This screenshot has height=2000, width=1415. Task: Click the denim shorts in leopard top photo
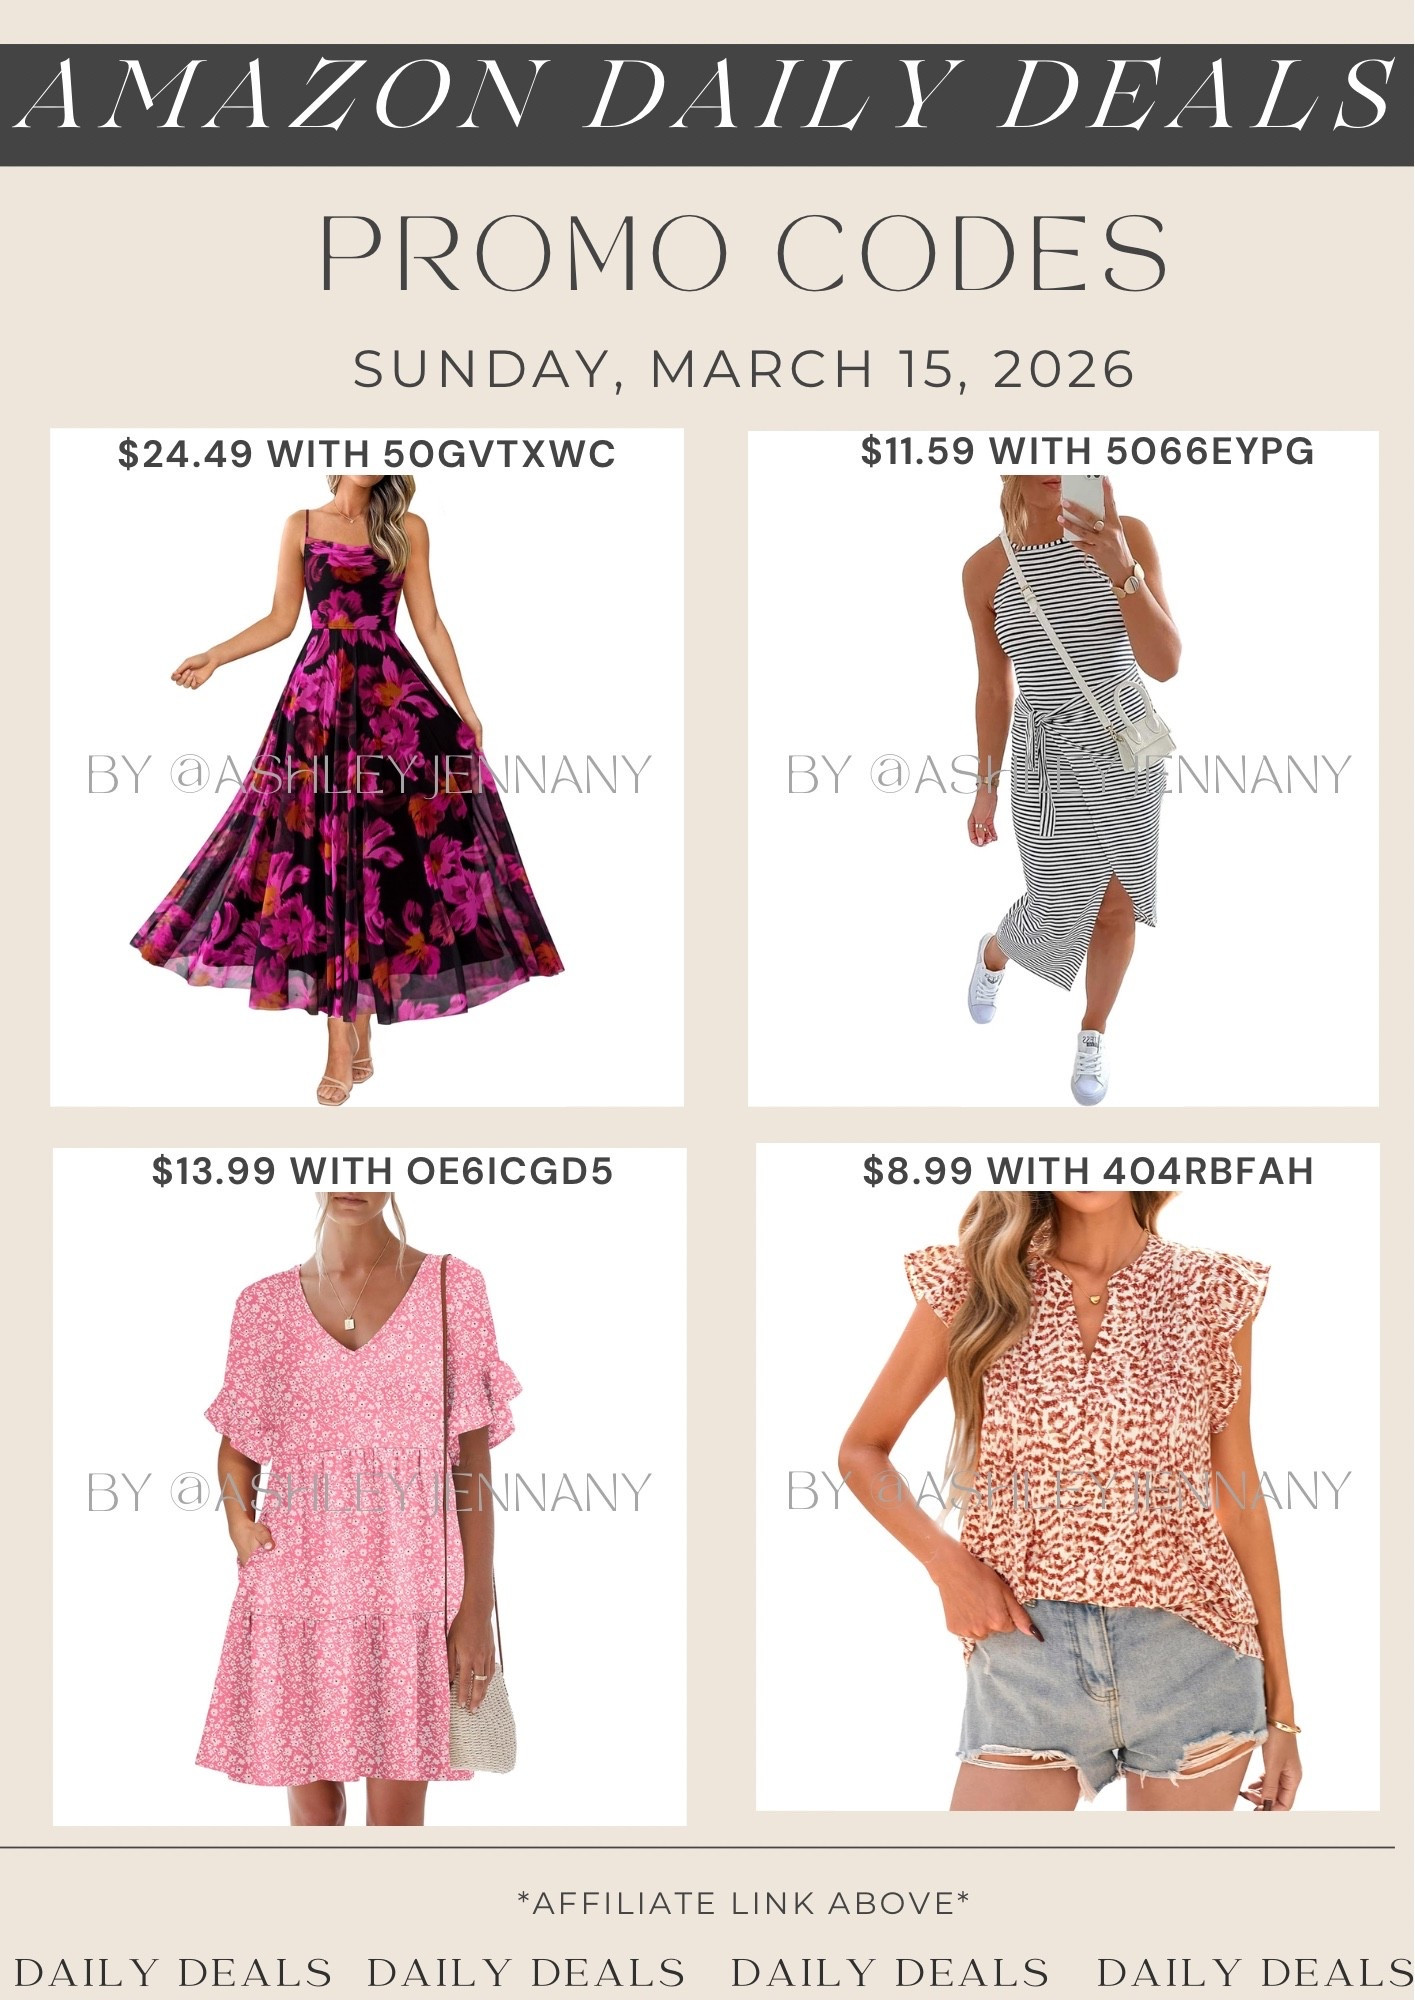pos(1110,1693)
